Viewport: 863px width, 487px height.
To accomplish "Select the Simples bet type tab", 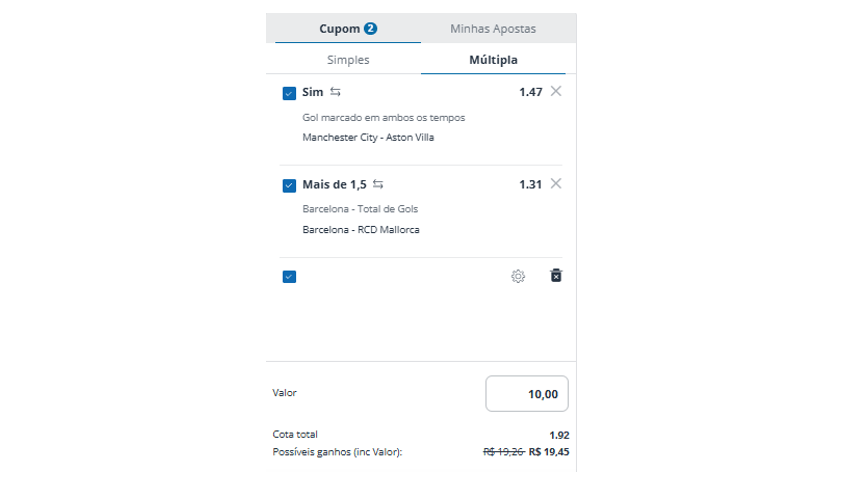I will (348, 60).
